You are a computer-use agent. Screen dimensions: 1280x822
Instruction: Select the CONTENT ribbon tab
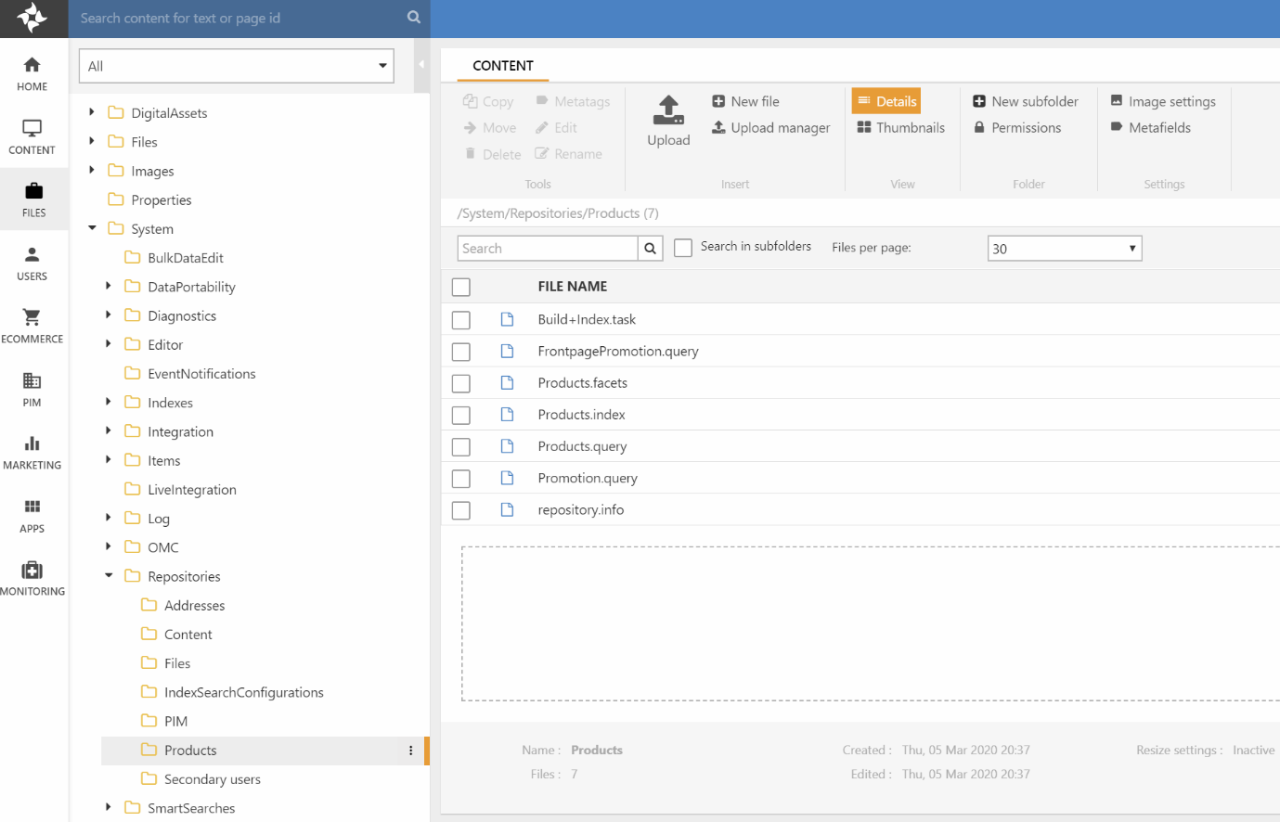click(503, 66)
